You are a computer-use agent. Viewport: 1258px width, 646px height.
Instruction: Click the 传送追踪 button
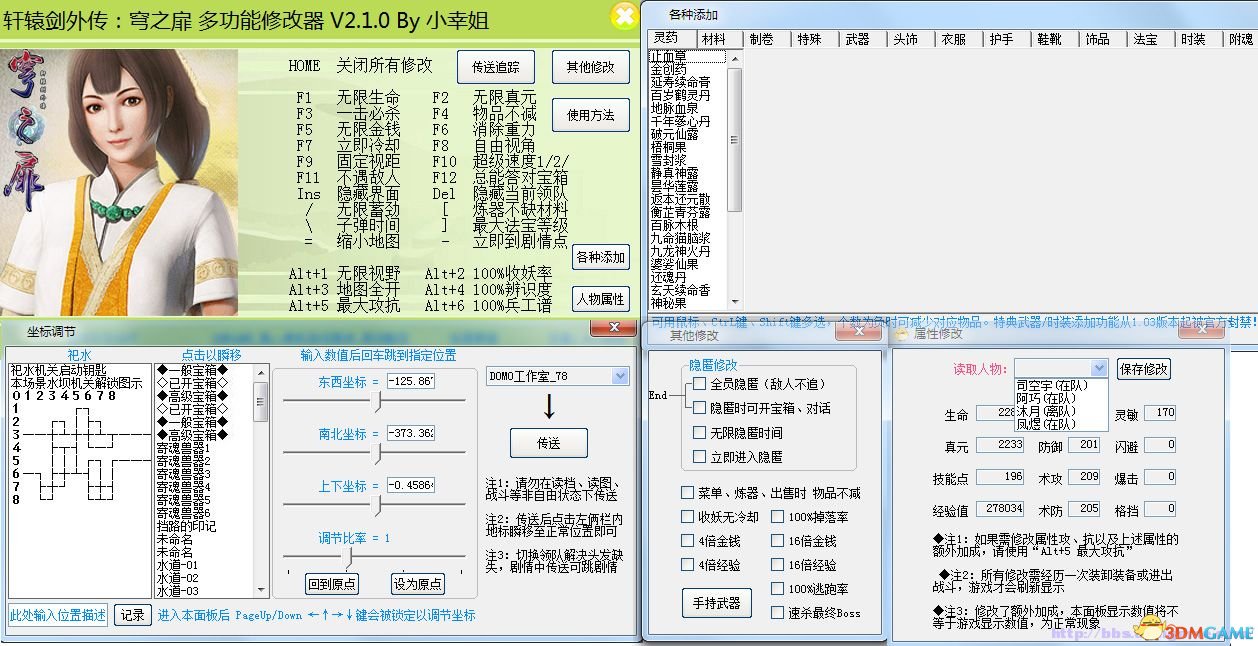(496, 67)
